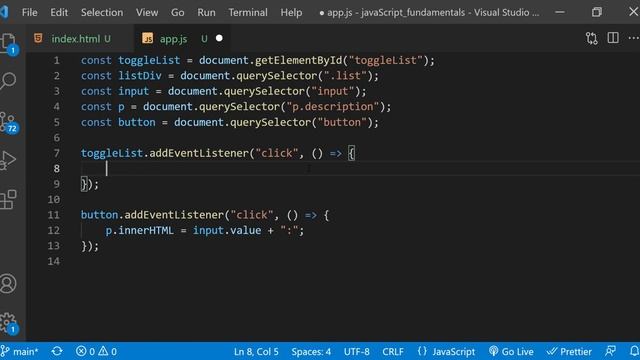Image resolution: width=640 pixels, height=360 pixels.
Task: Open the notifications bell
Action: pyautogui.click(x=634, y=351)
